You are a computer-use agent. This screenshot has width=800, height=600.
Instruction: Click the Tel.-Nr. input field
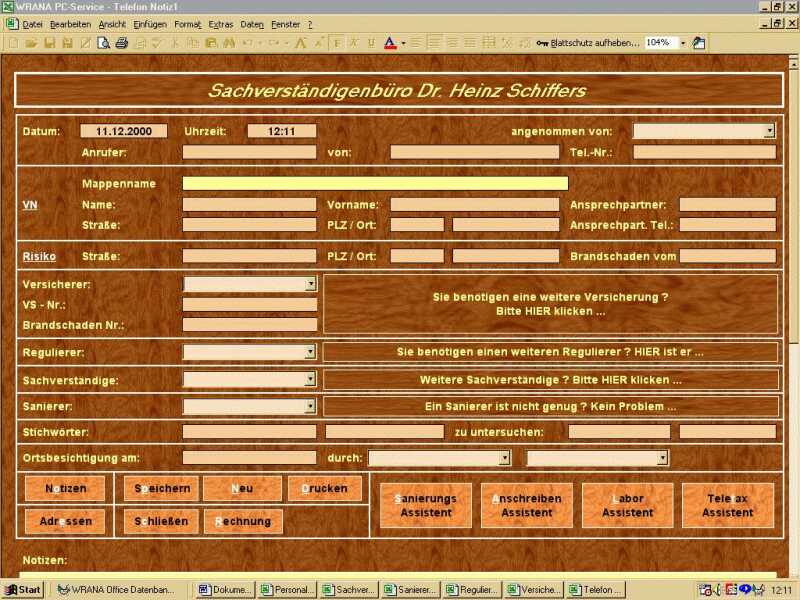click(705, 152)
